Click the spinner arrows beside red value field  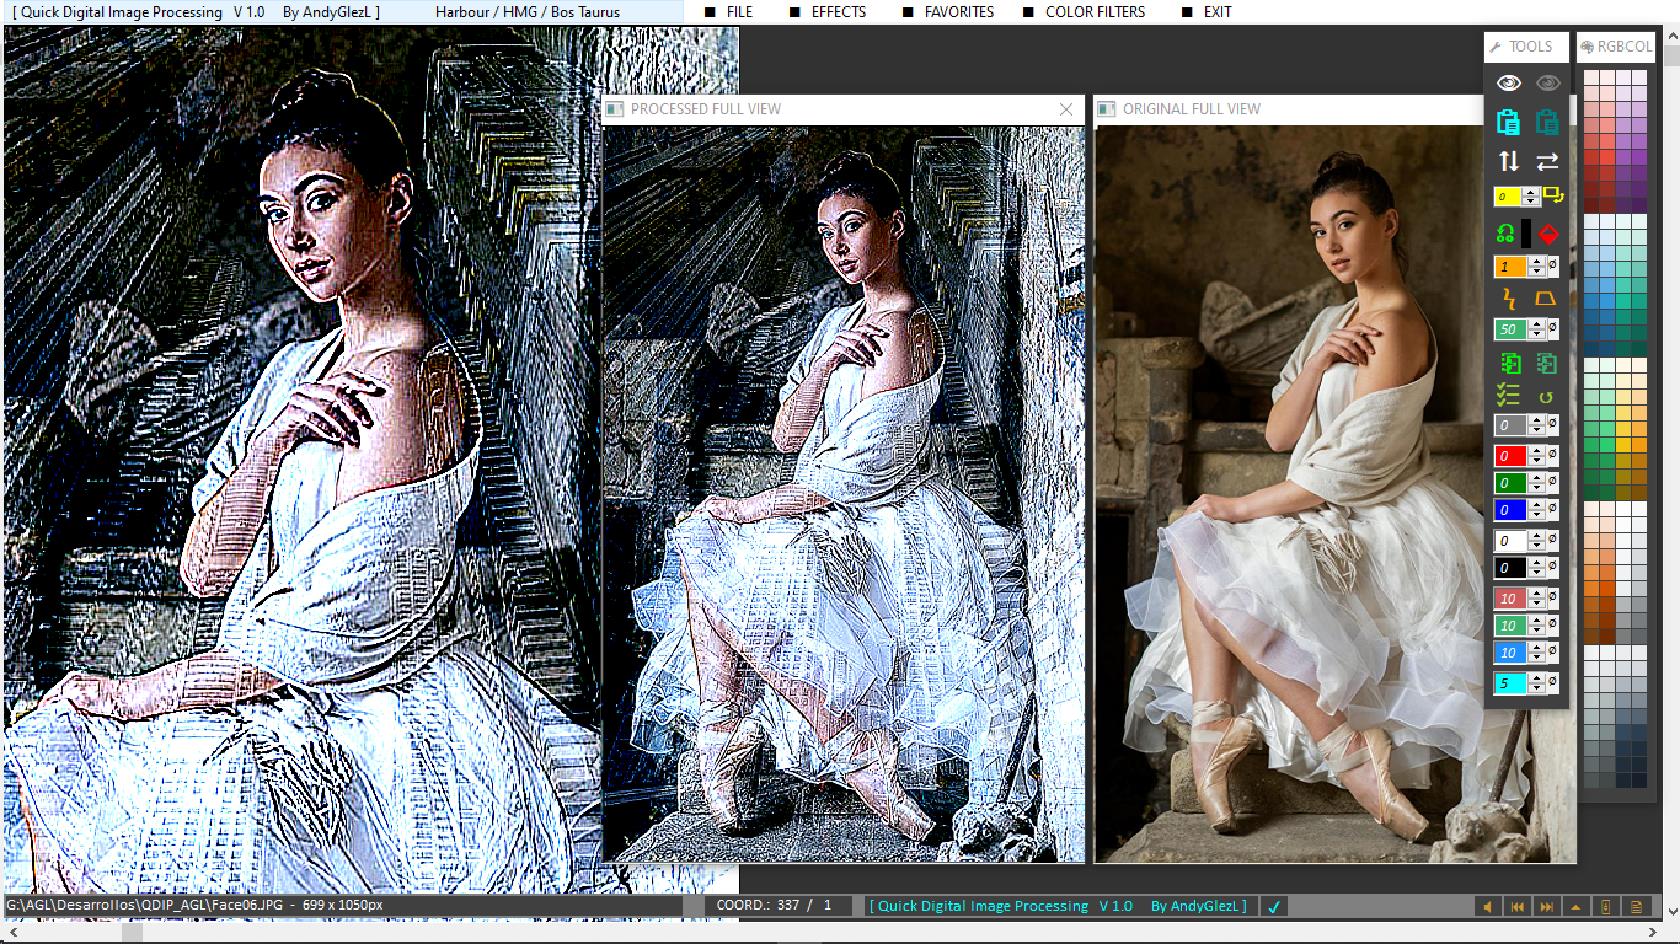point(1537,456)
